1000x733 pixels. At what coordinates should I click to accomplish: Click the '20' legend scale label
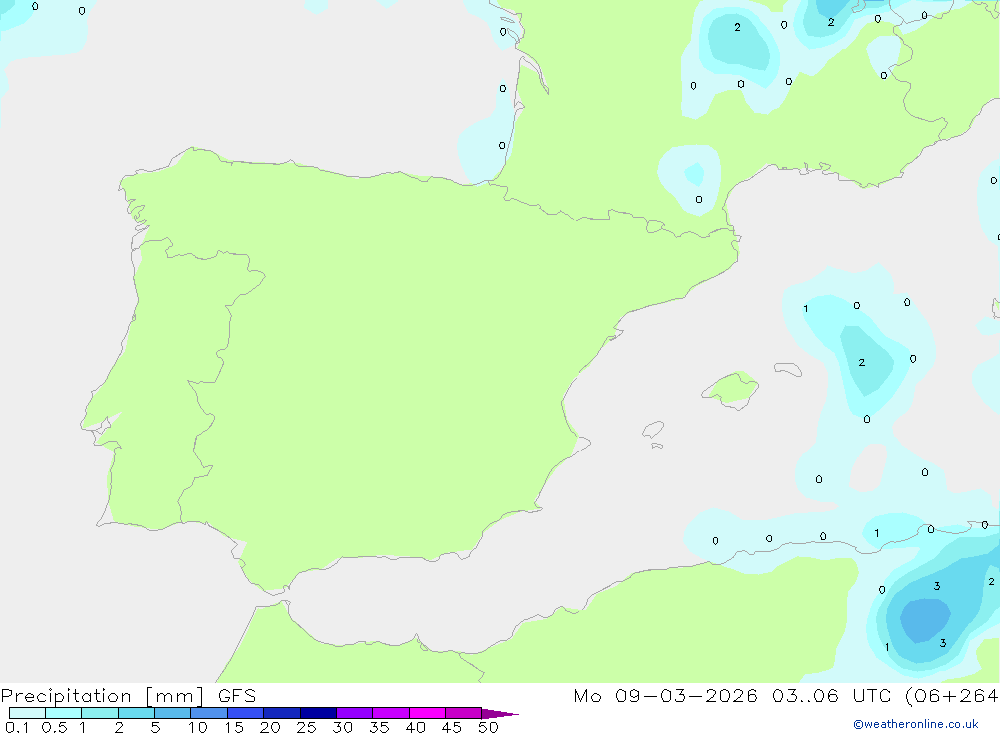(270, 727)
